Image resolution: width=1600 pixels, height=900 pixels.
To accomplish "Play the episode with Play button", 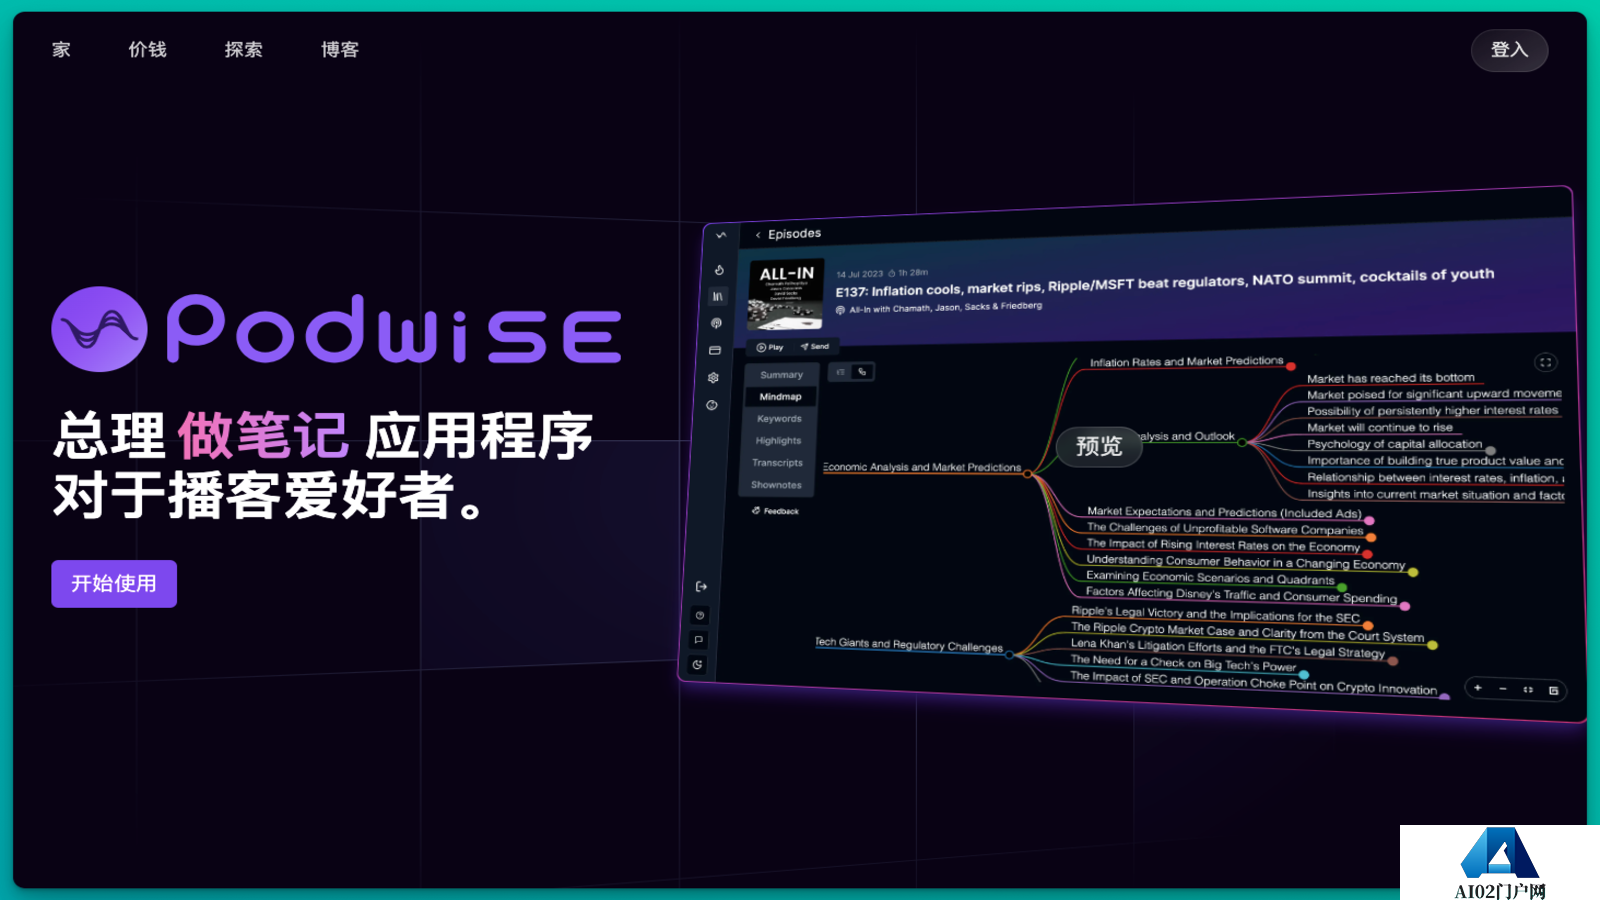I will point(770,347).
